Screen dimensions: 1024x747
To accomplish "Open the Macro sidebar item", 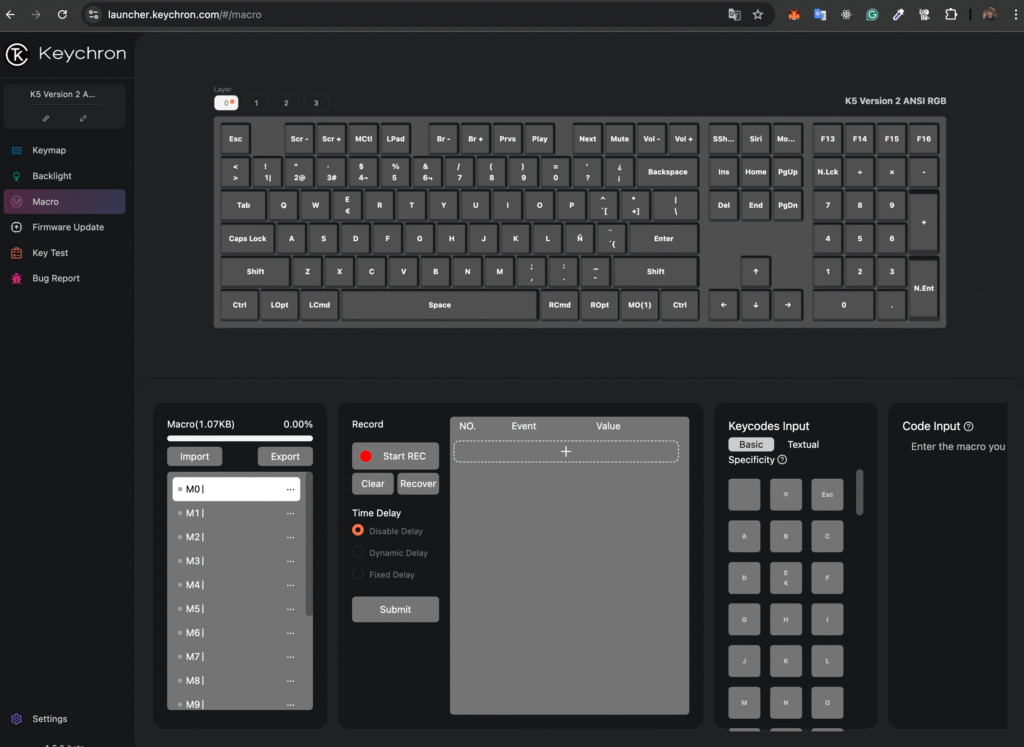I will (65, 202).
